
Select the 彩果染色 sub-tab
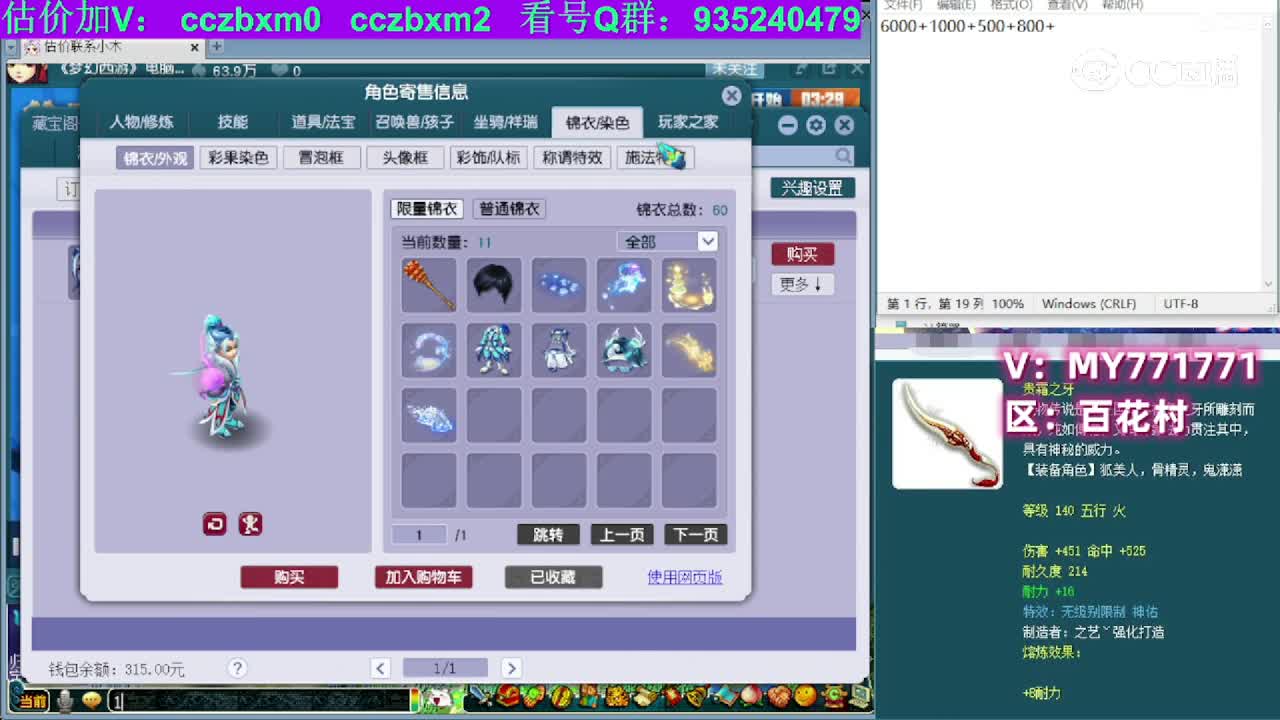click(238, 158)
